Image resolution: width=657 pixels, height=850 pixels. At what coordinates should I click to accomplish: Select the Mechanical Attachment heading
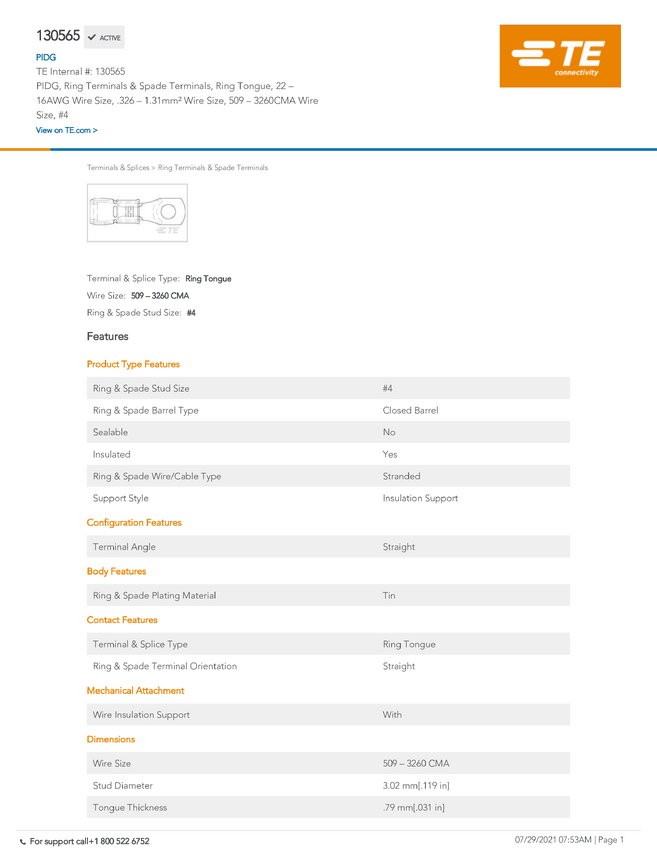(136, 691)
